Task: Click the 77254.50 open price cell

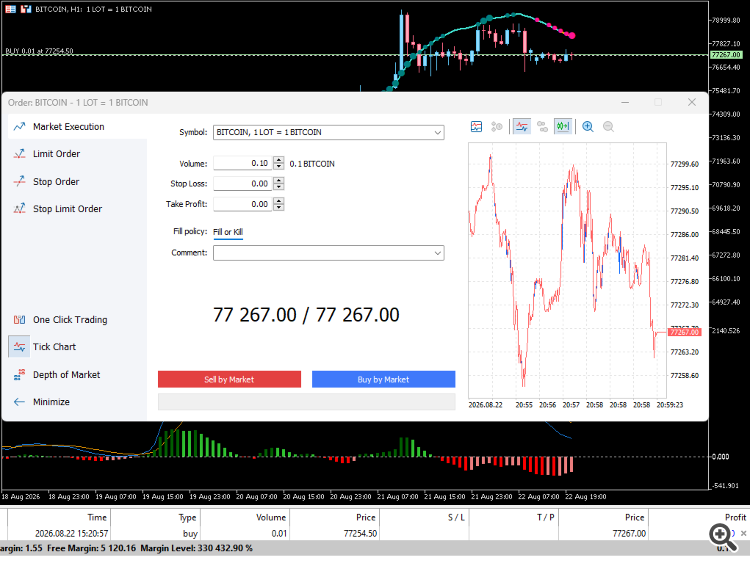Action: pos(360,533)
